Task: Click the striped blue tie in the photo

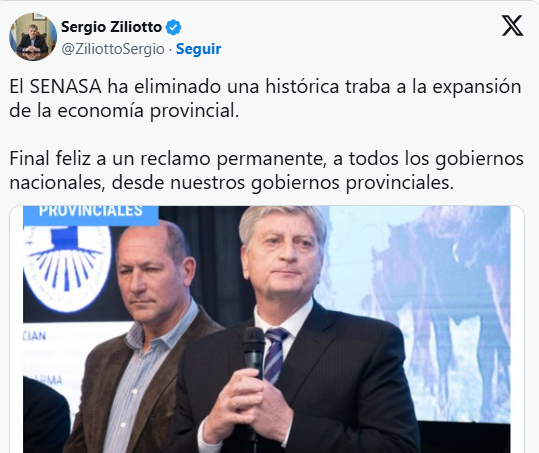Action: 275,354
